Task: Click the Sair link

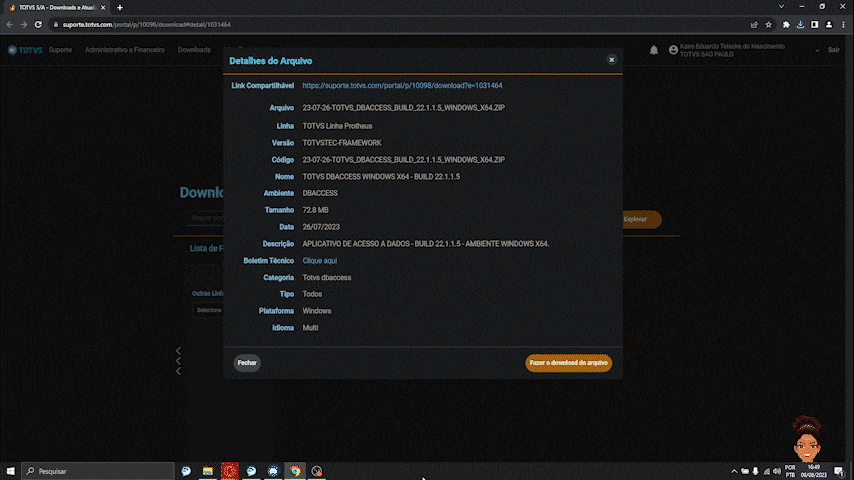Action: tap(833, 50)
